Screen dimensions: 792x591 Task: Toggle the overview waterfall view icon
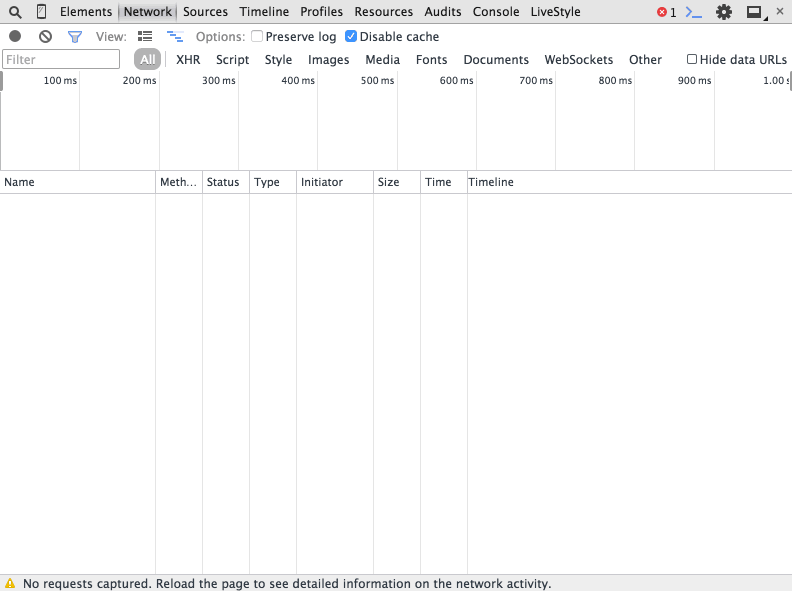coord(175,36)
